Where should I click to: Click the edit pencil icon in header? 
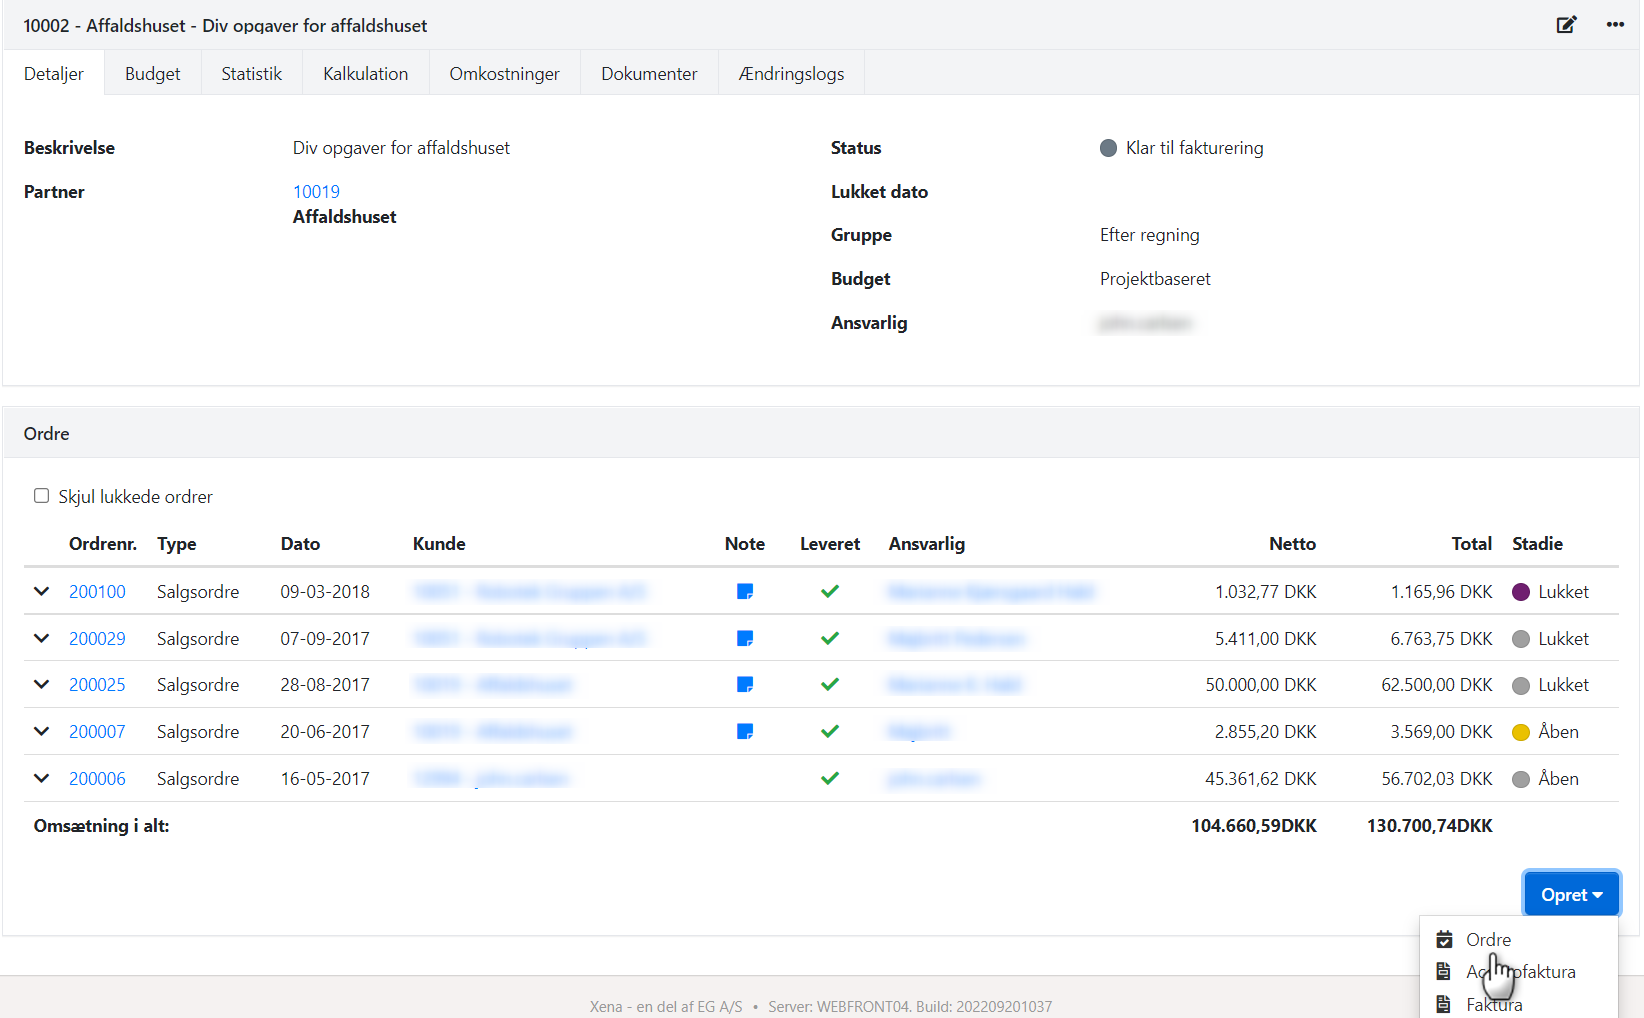click(x=1566, y=25)
